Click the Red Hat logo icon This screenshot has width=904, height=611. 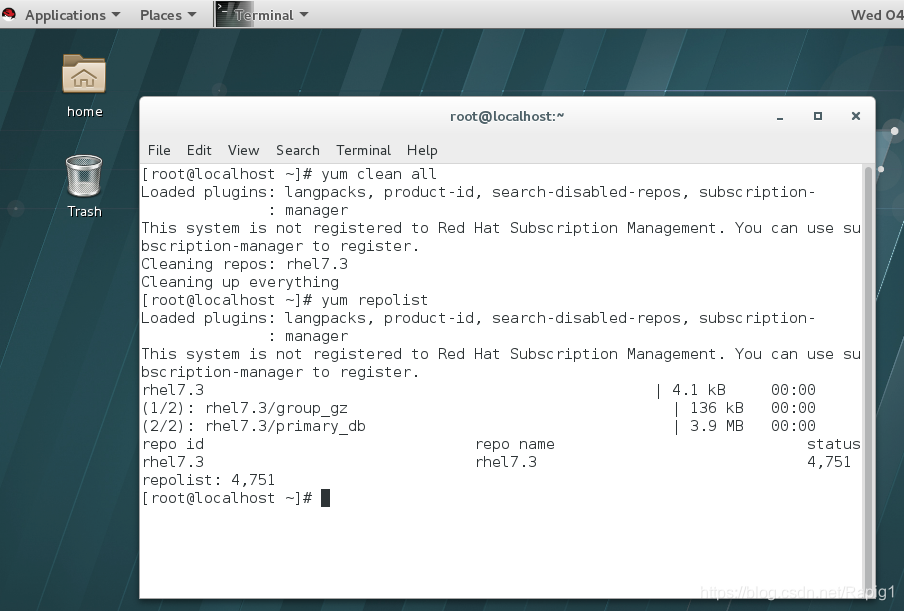[9, 14]
